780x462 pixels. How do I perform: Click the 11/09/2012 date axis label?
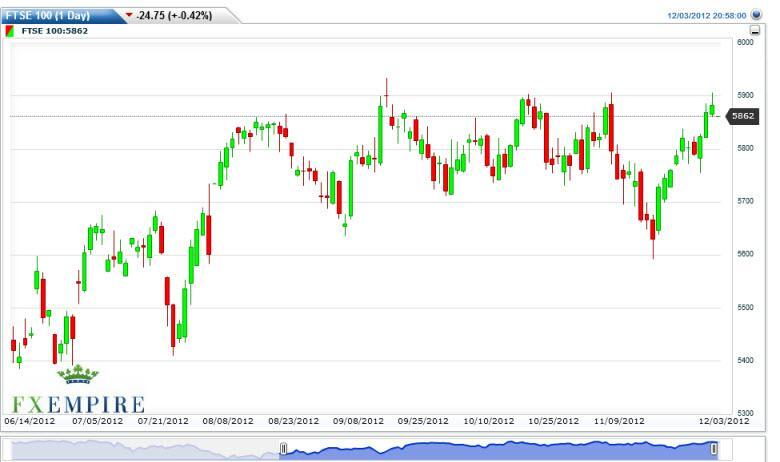(x=622, y=421)
